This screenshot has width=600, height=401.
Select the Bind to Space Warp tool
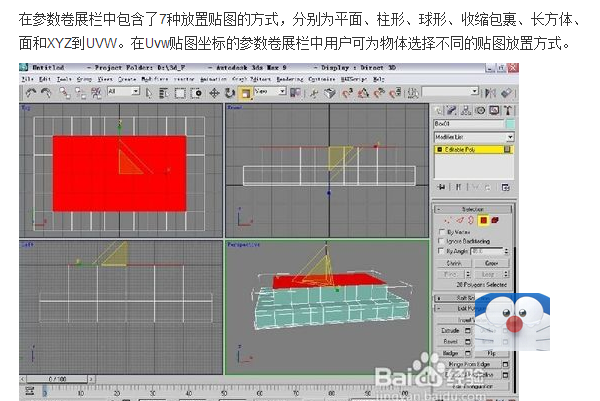click(96, 93)
